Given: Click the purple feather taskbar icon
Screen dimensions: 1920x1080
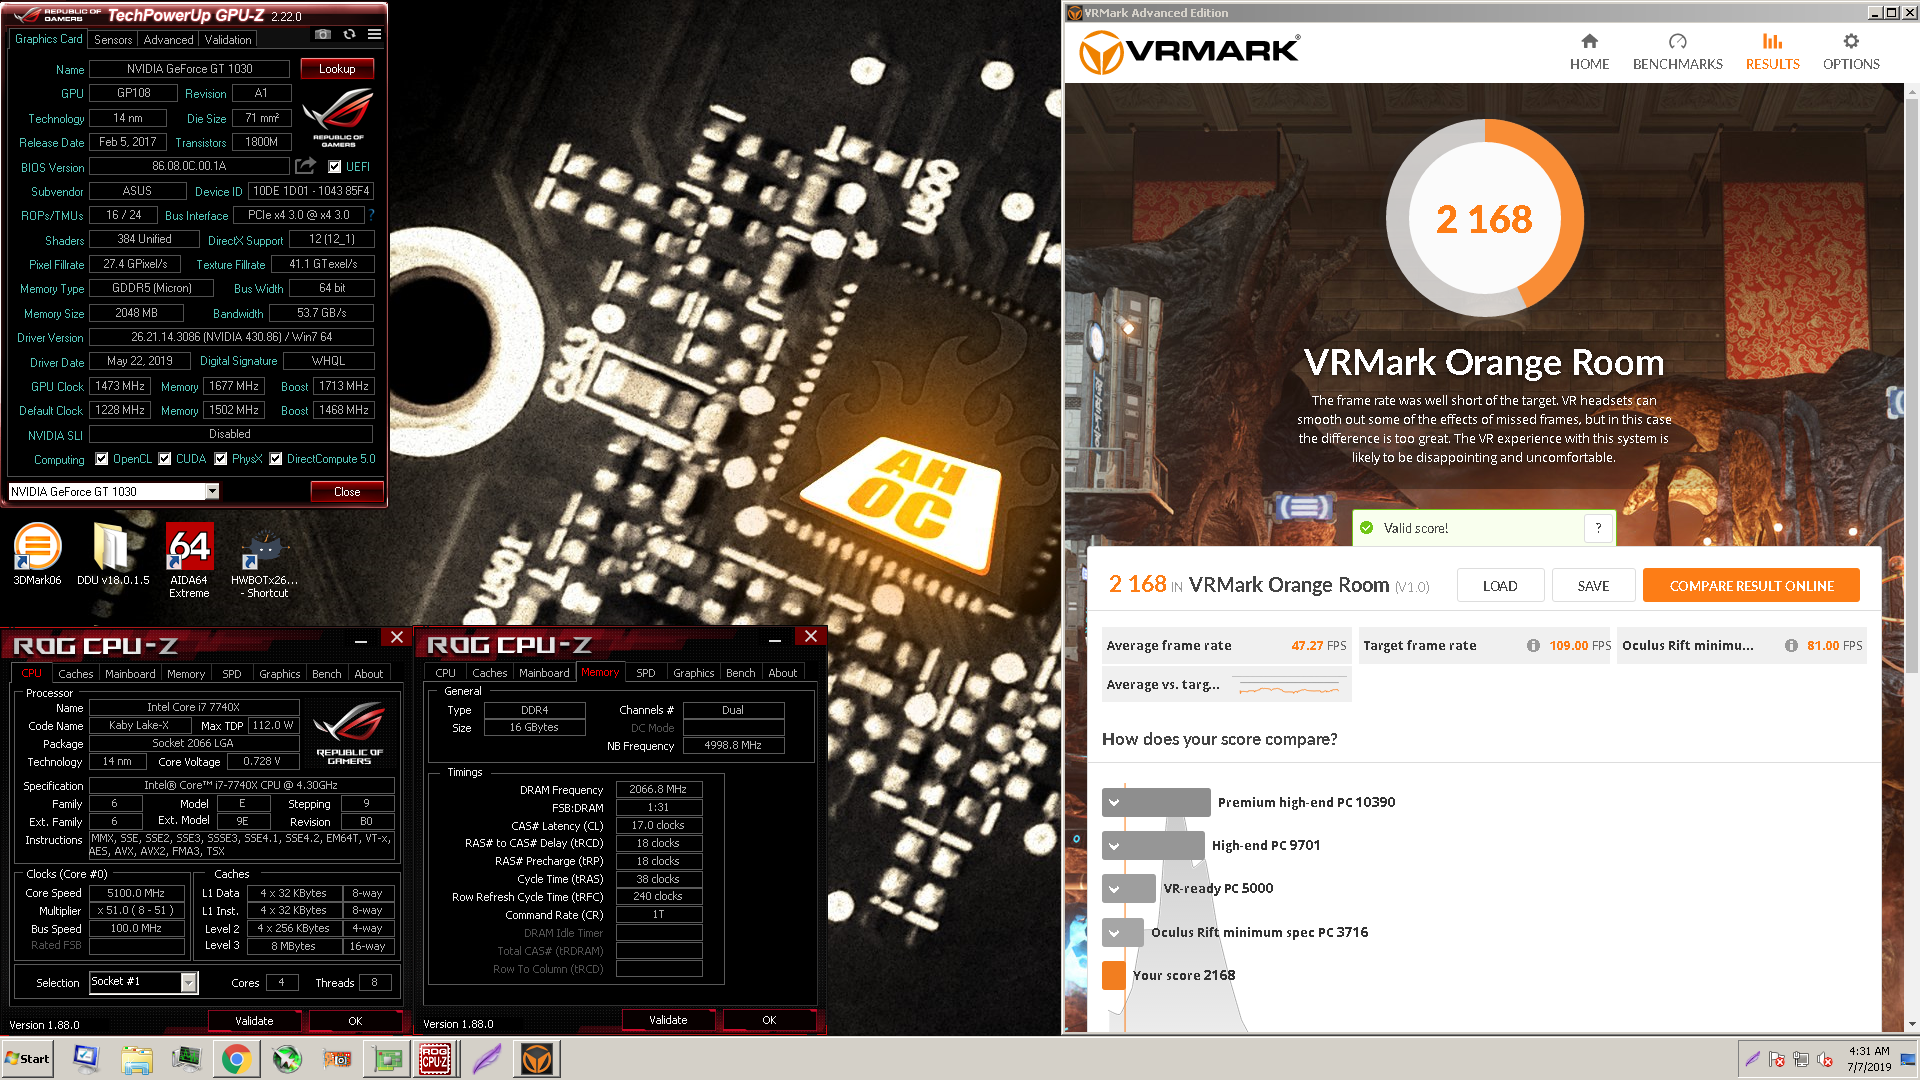Looking at the screenshot, I should (x=486, y=1059).
